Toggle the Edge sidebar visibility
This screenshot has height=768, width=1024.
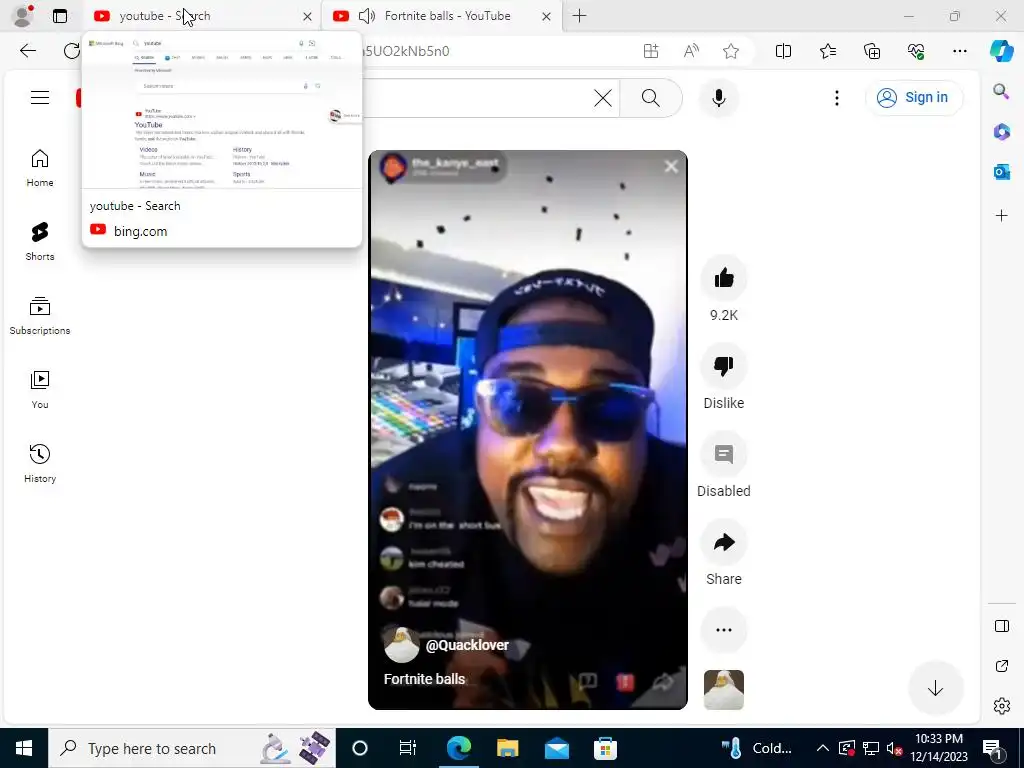(x=1001, y=626)
